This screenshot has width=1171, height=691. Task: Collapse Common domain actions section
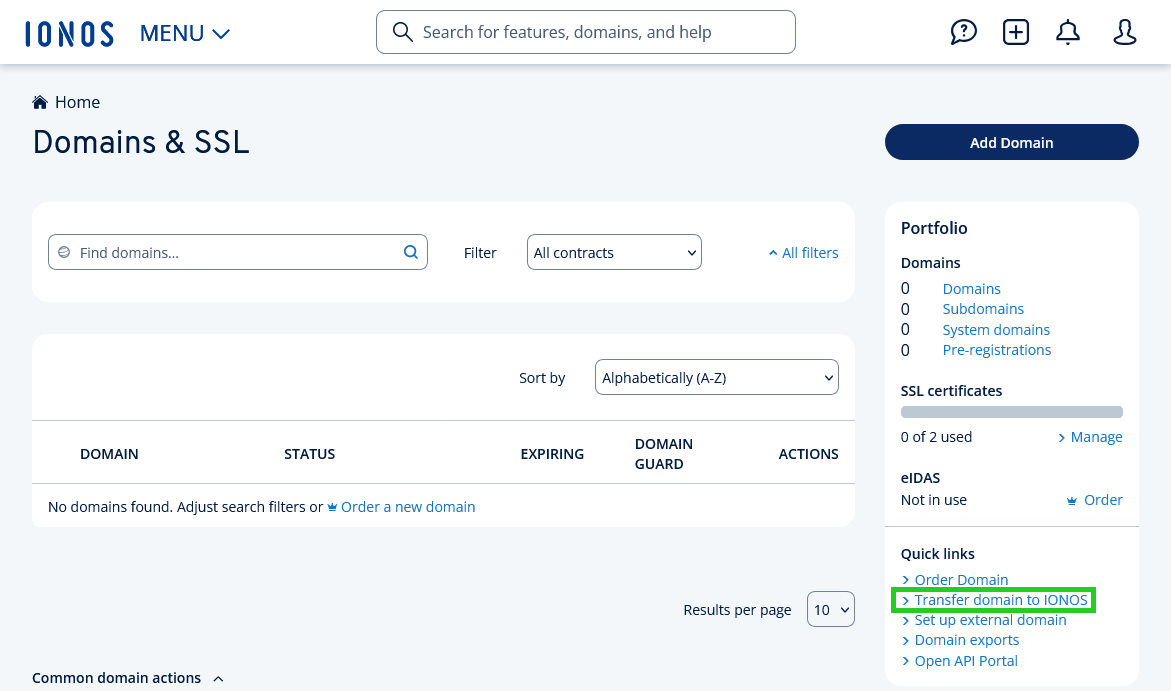[218, 677]
